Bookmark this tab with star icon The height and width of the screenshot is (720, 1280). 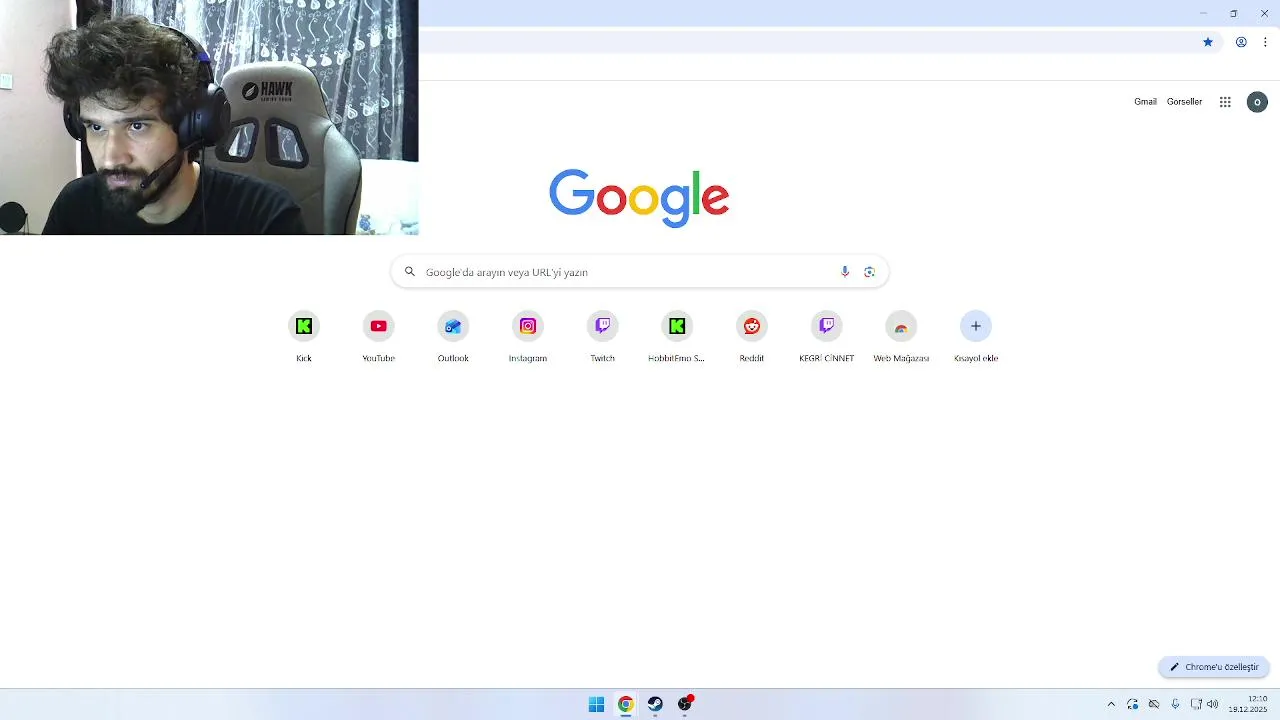(1208, 42)
